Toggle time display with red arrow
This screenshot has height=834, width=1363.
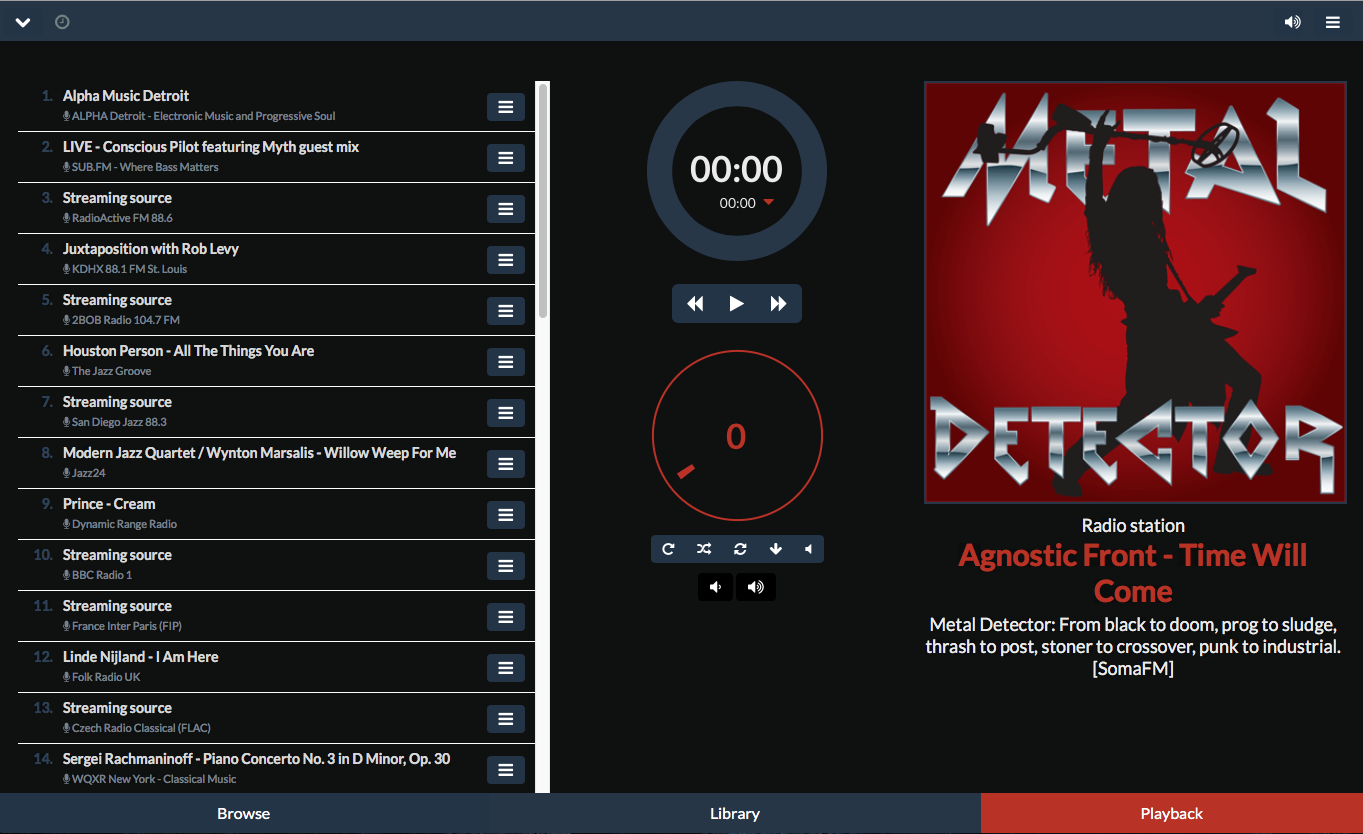(x=768, y=202)
